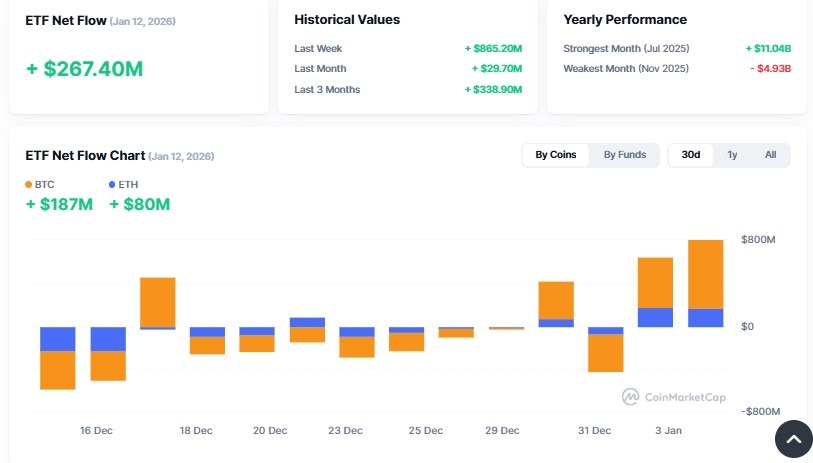The image size is (813, 463).
Task: Switch chart view to By Coins
Action: (x=555, y=155)
